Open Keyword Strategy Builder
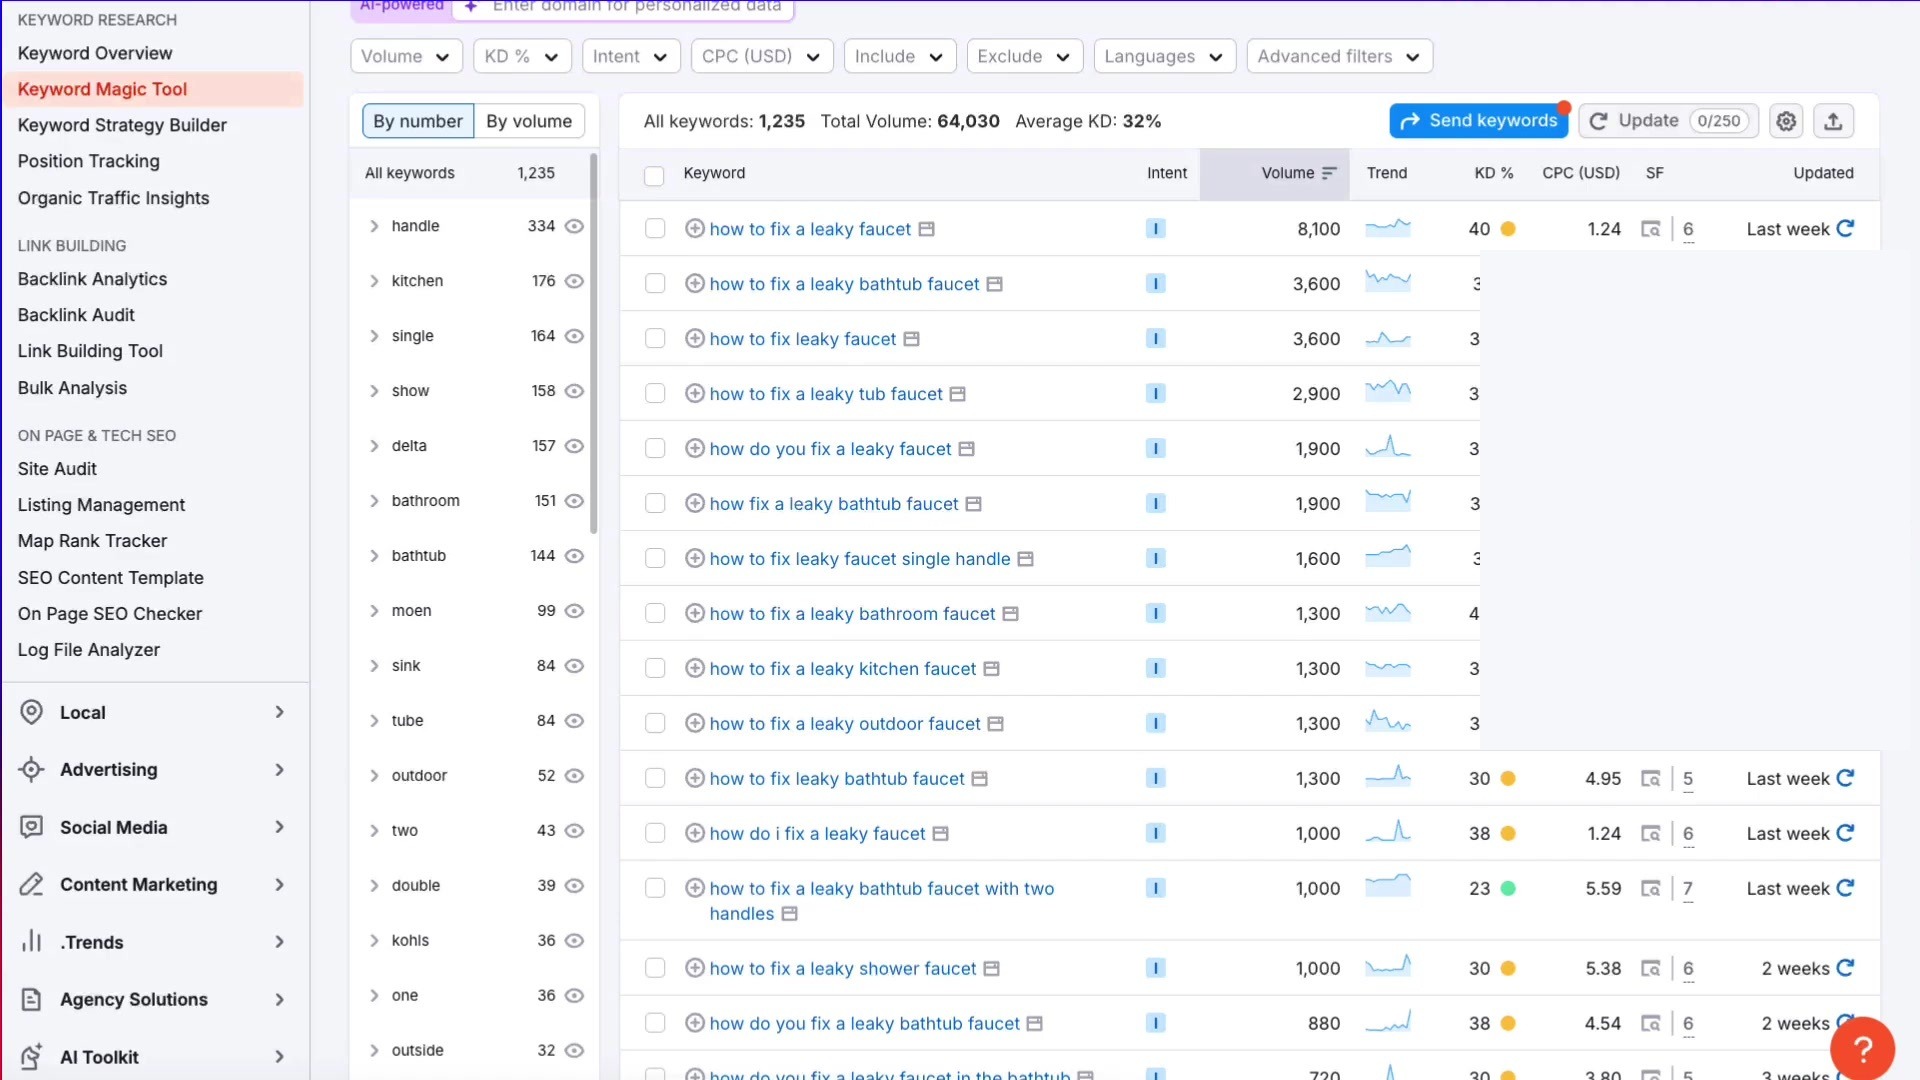 [x=122, y=125]
